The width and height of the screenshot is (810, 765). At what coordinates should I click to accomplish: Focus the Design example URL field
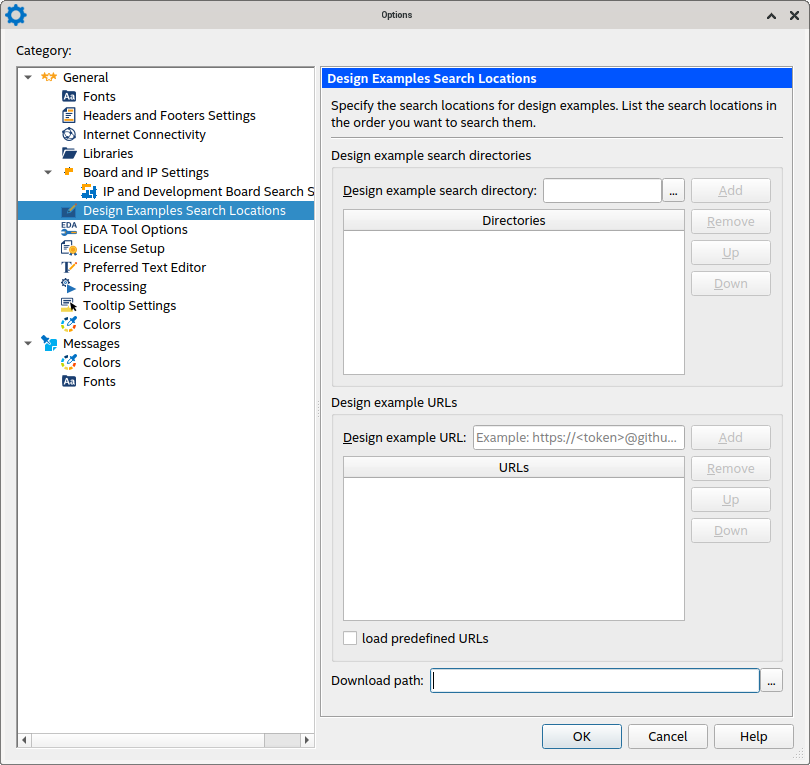pyautogui.click(x=579, y=438)
